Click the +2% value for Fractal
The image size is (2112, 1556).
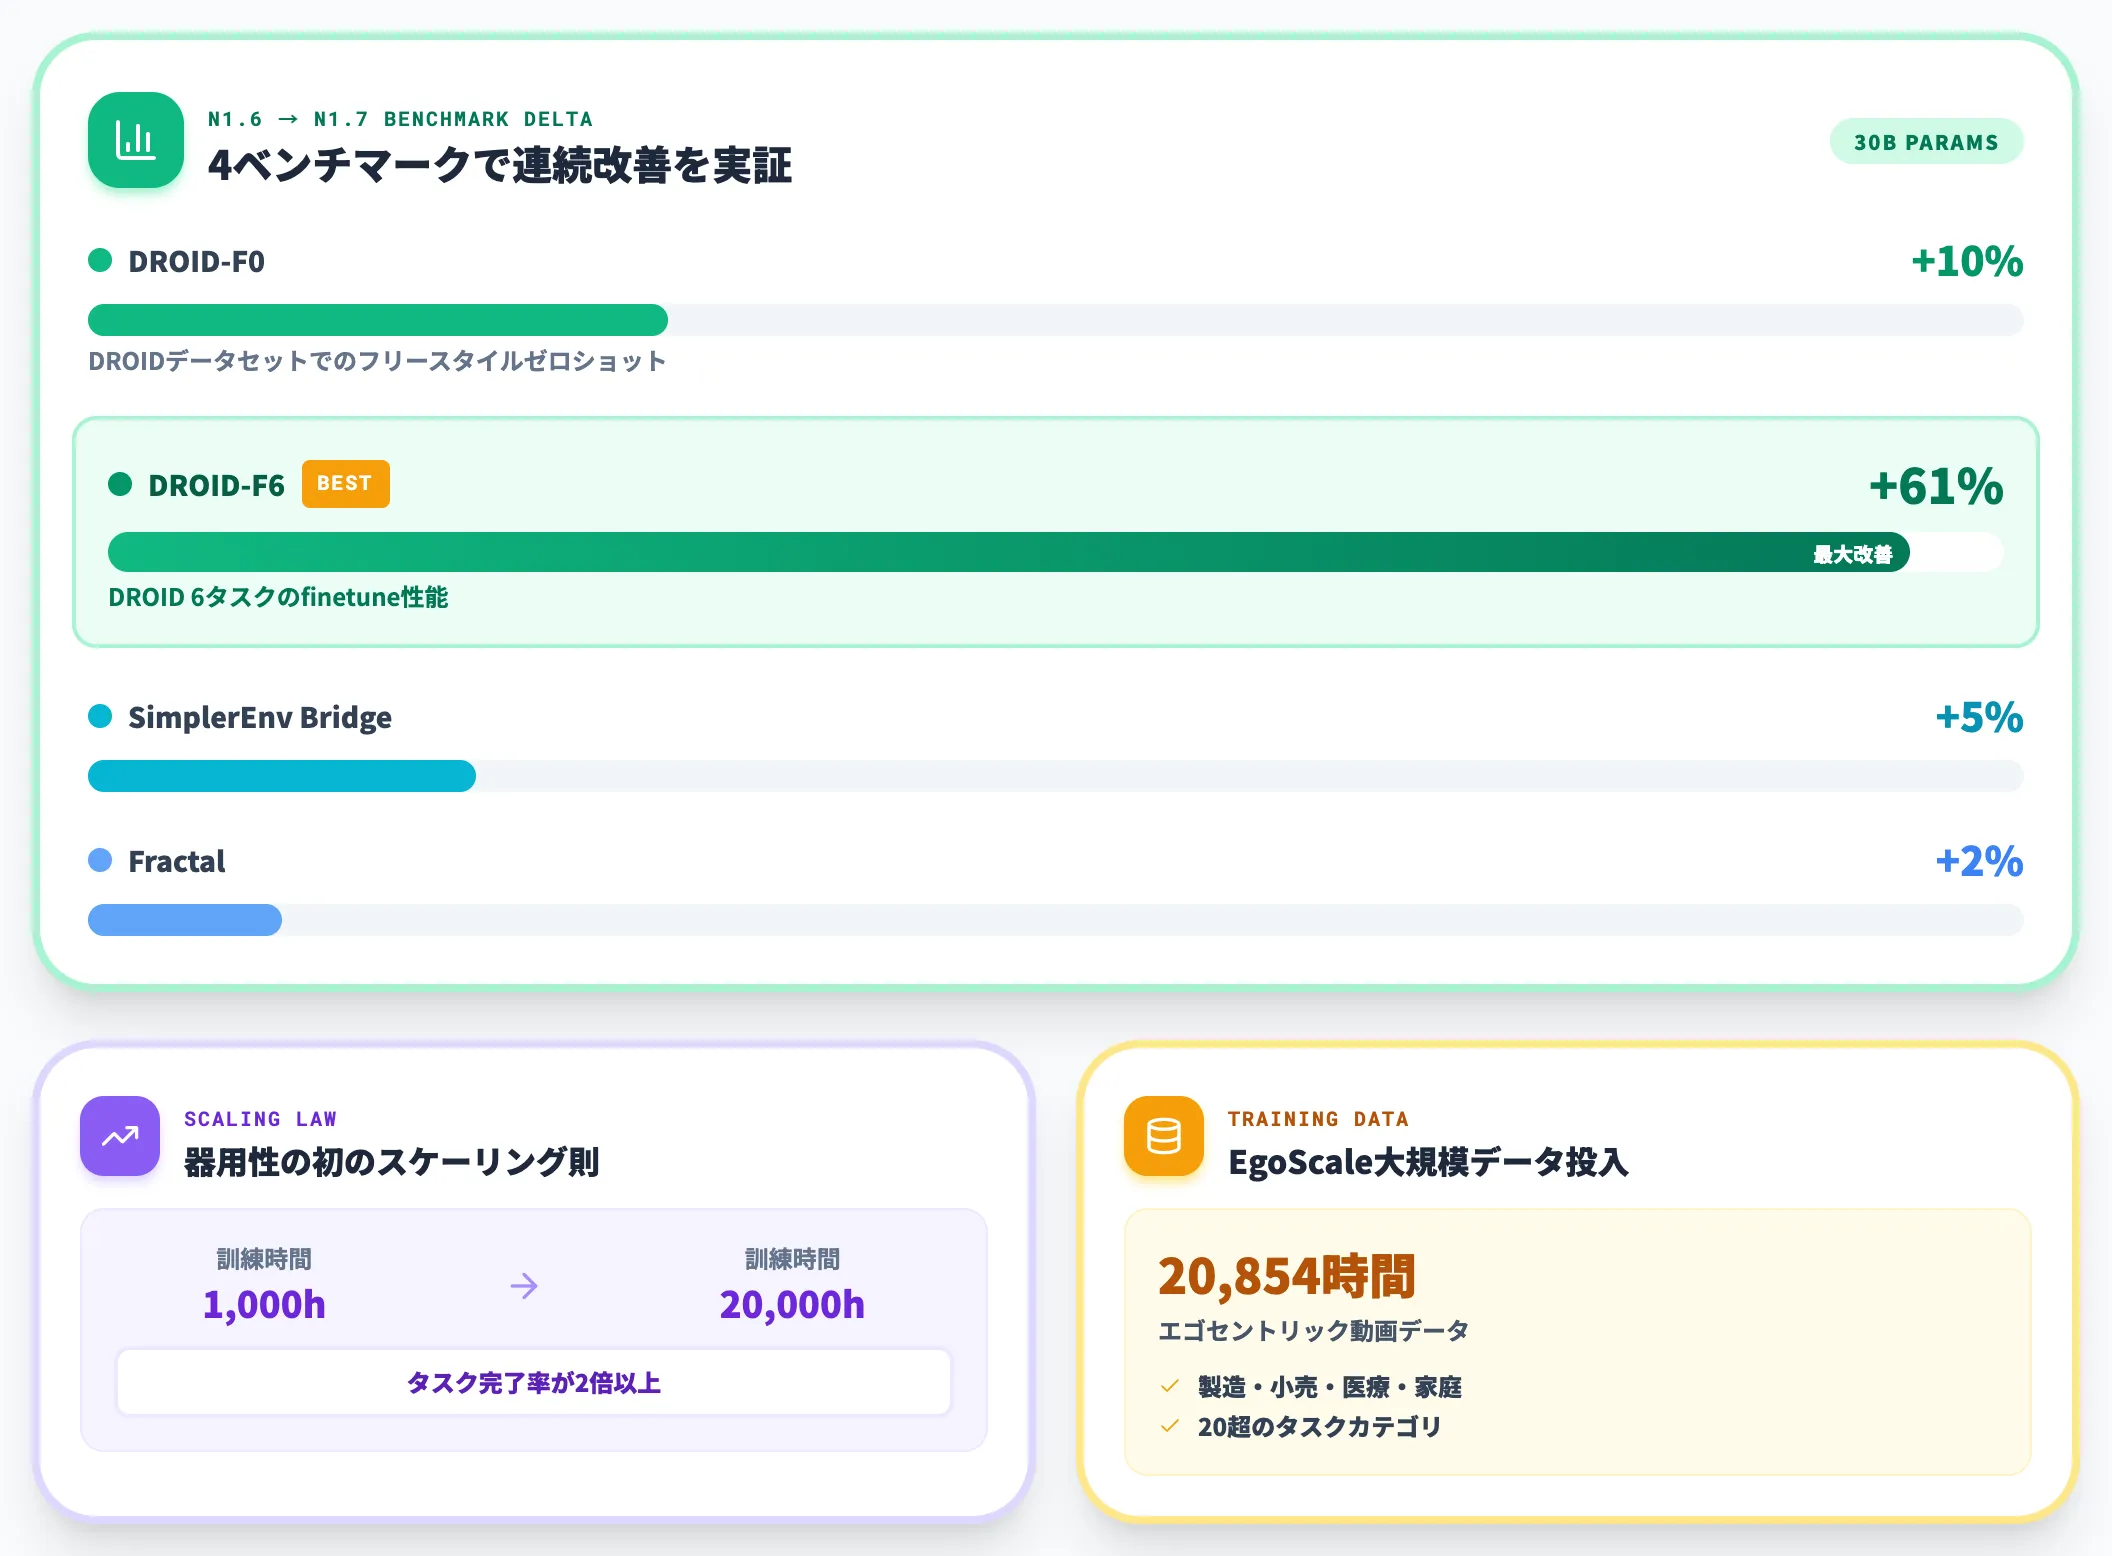(x=1979, y=862)
